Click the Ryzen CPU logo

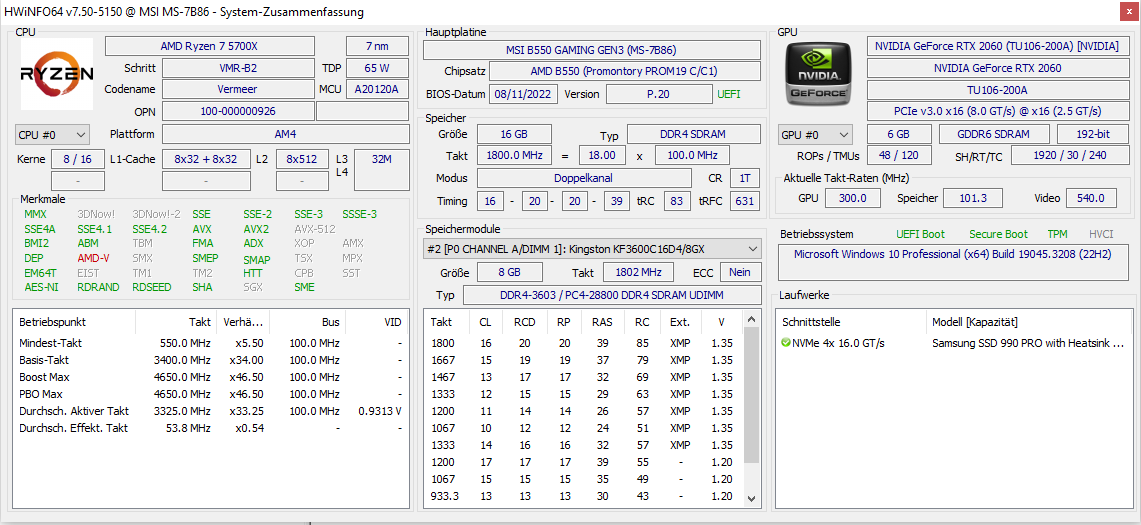pos(57,74)
